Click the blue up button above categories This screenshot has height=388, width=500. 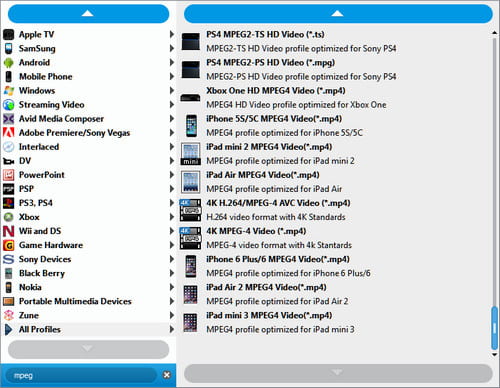[88, 14]
